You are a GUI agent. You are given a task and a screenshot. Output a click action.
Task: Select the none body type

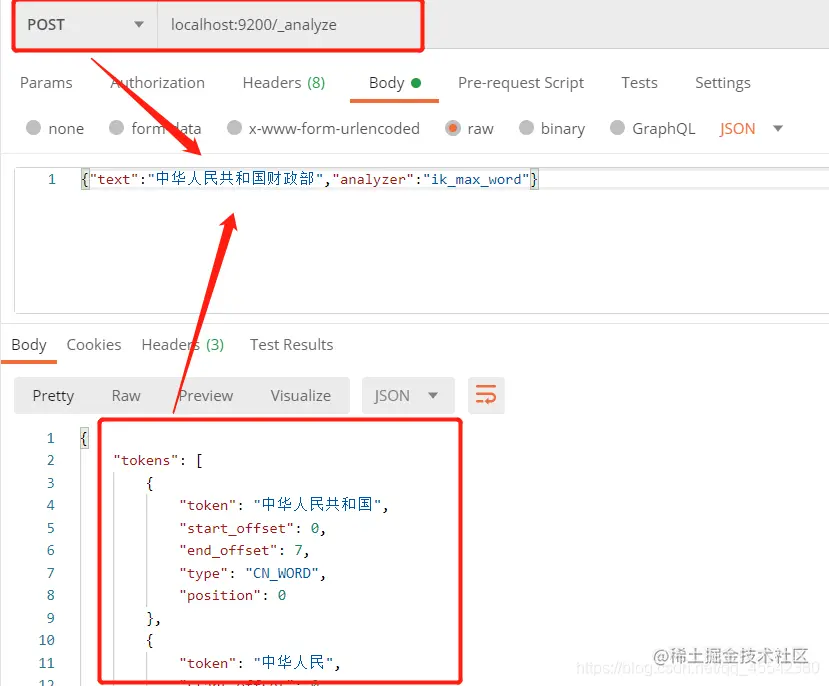point(55,128)
